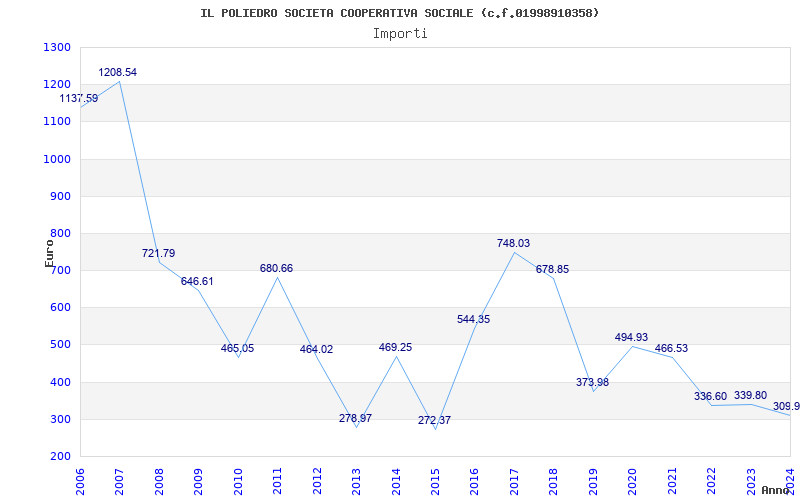Click the 300 y-axis tick label
Viewport: 800px width, 500px height.
click(59, 420)
